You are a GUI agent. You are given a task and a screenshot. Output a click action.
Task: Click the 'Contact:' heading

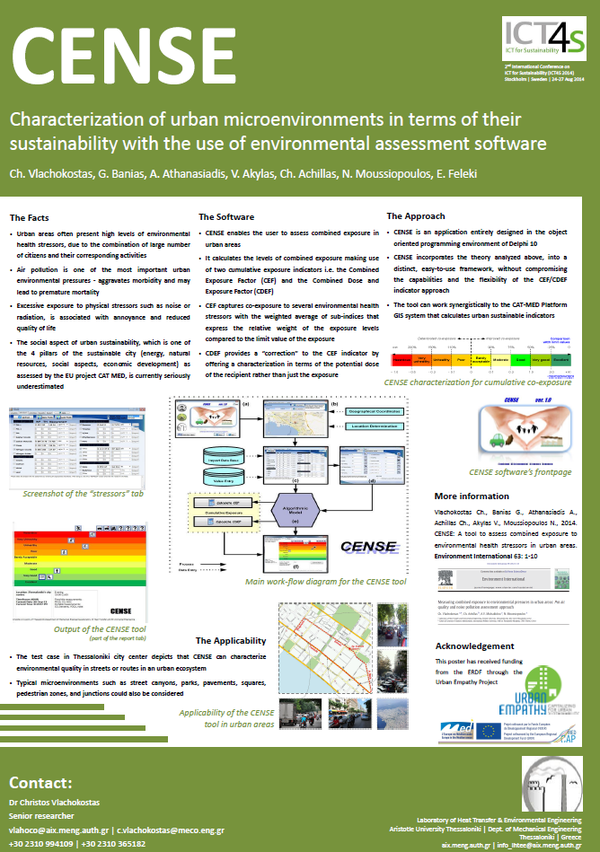click(41, 782)
